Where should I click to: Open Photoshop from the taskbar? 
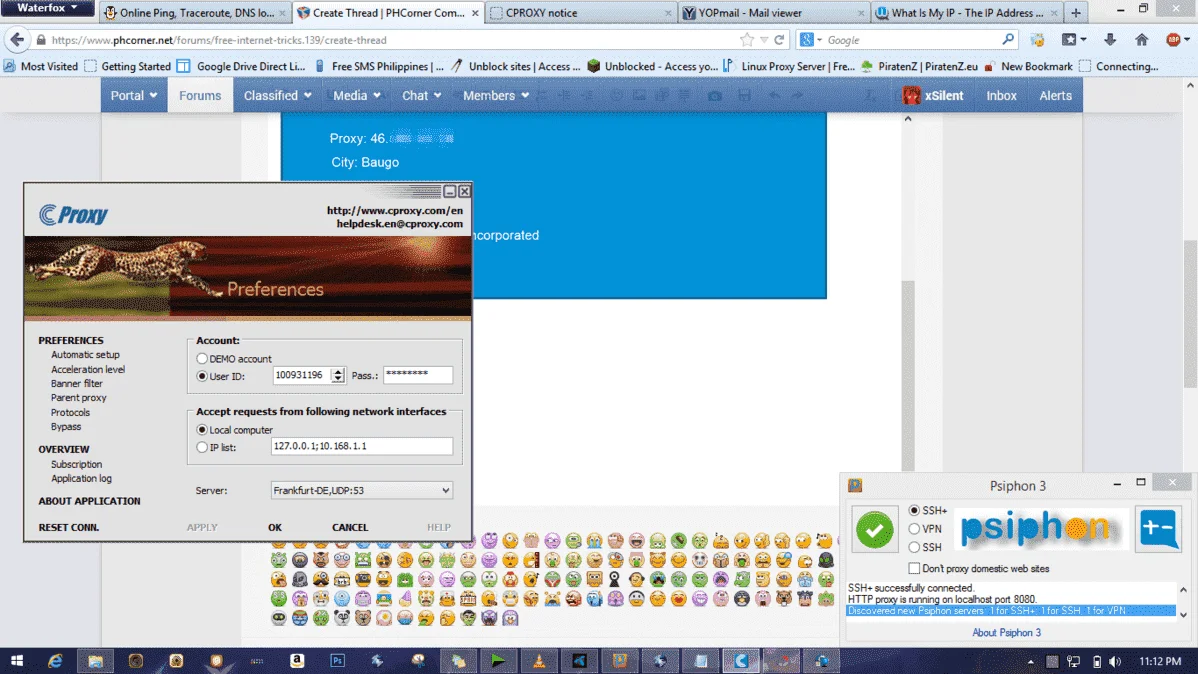pyautogui.click(x=337, y=661)
